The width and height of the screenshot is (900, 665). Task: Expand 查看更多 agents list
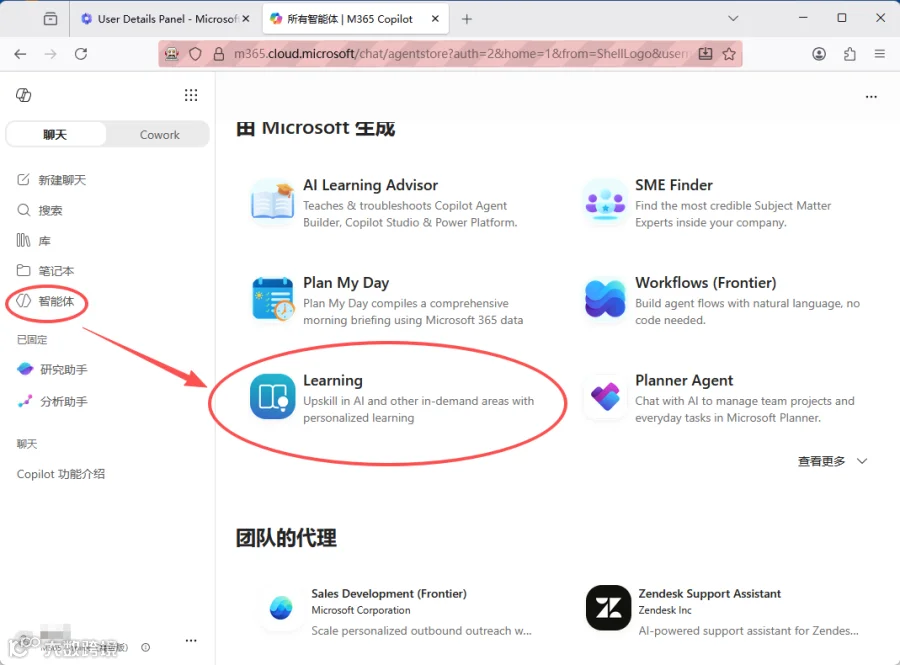coord(832,461)
